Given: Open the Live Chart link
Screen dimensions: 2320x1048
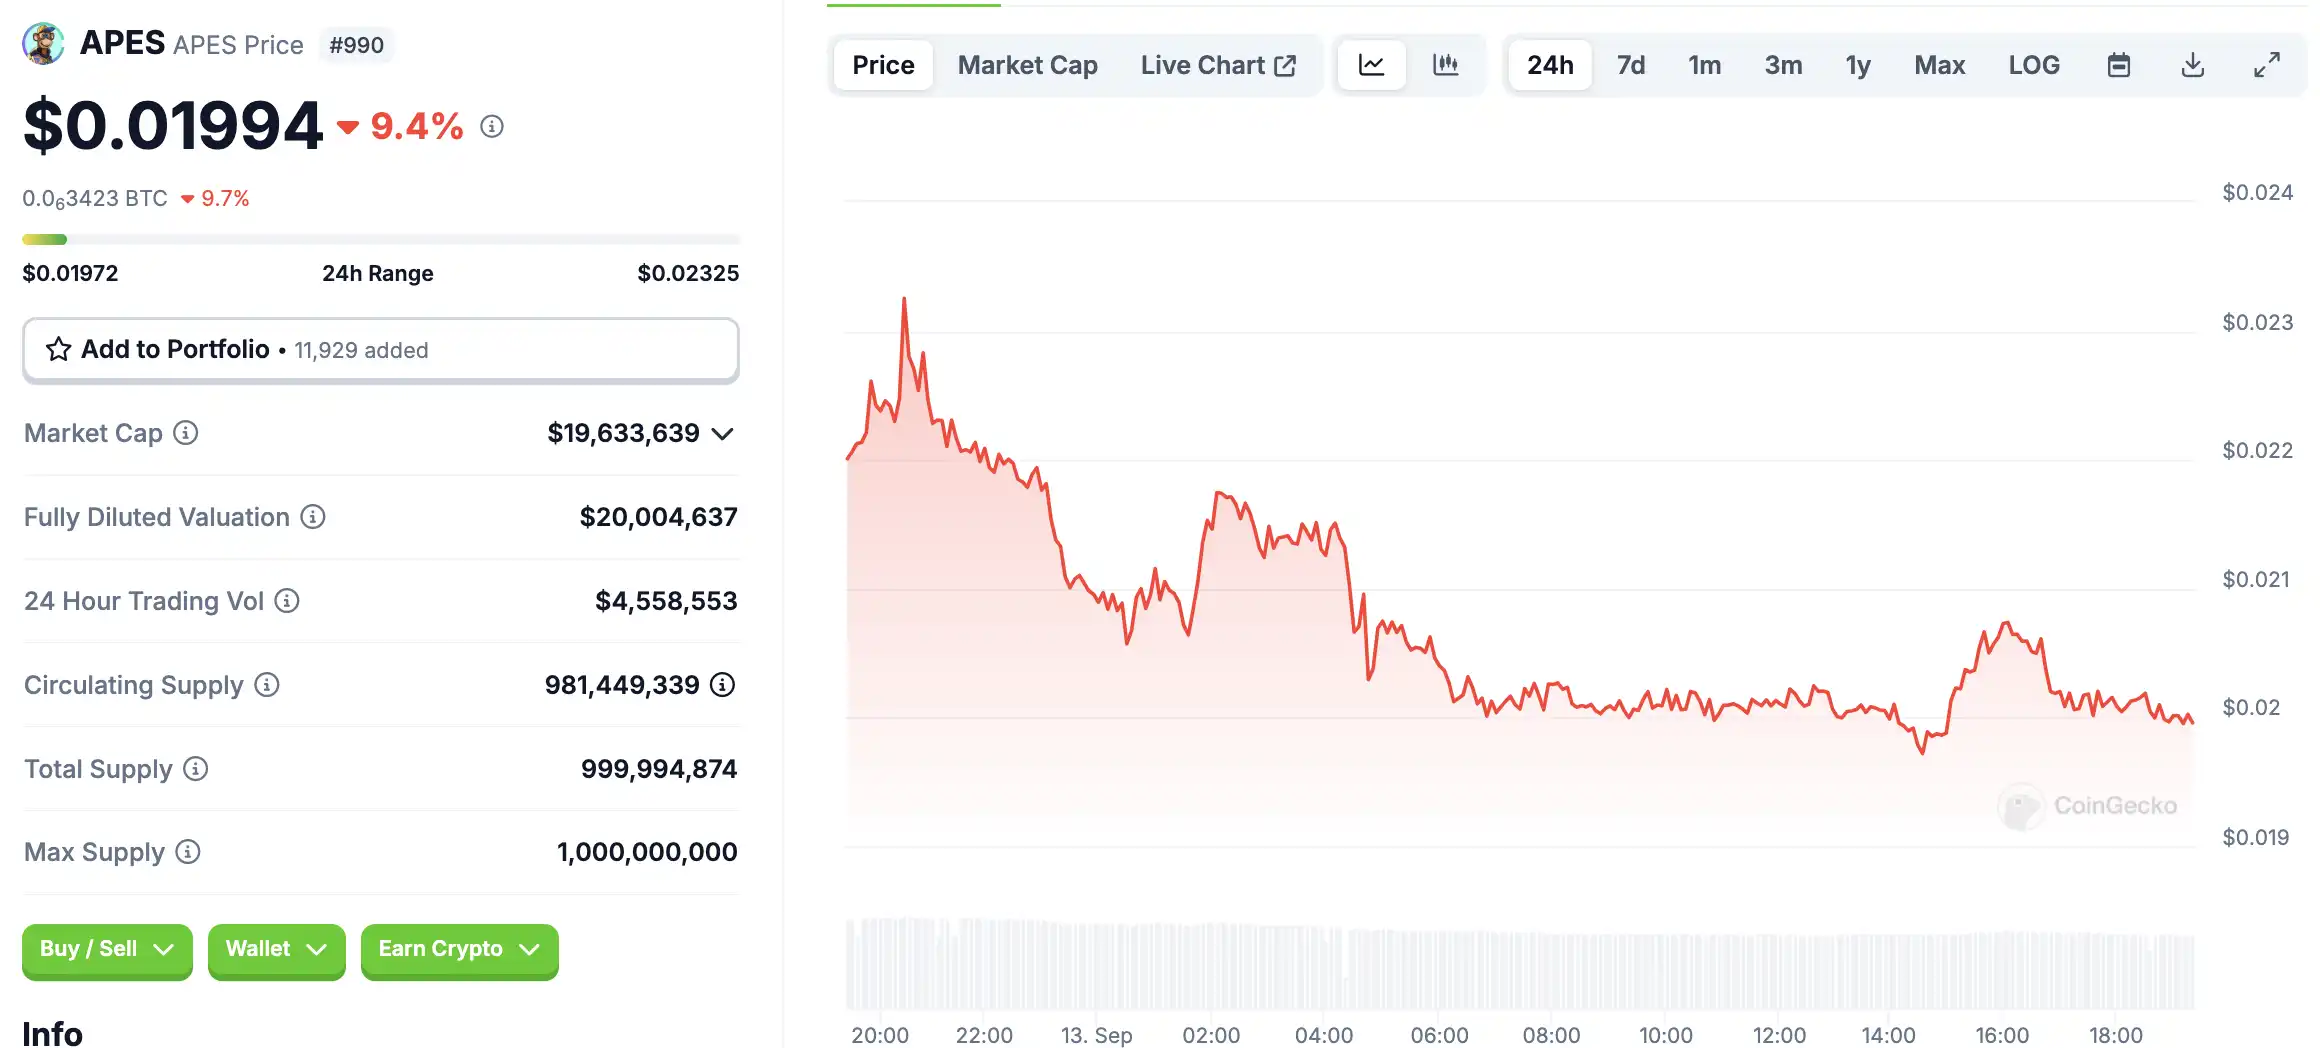Looking at the screenshot, I should point(1218,65).
